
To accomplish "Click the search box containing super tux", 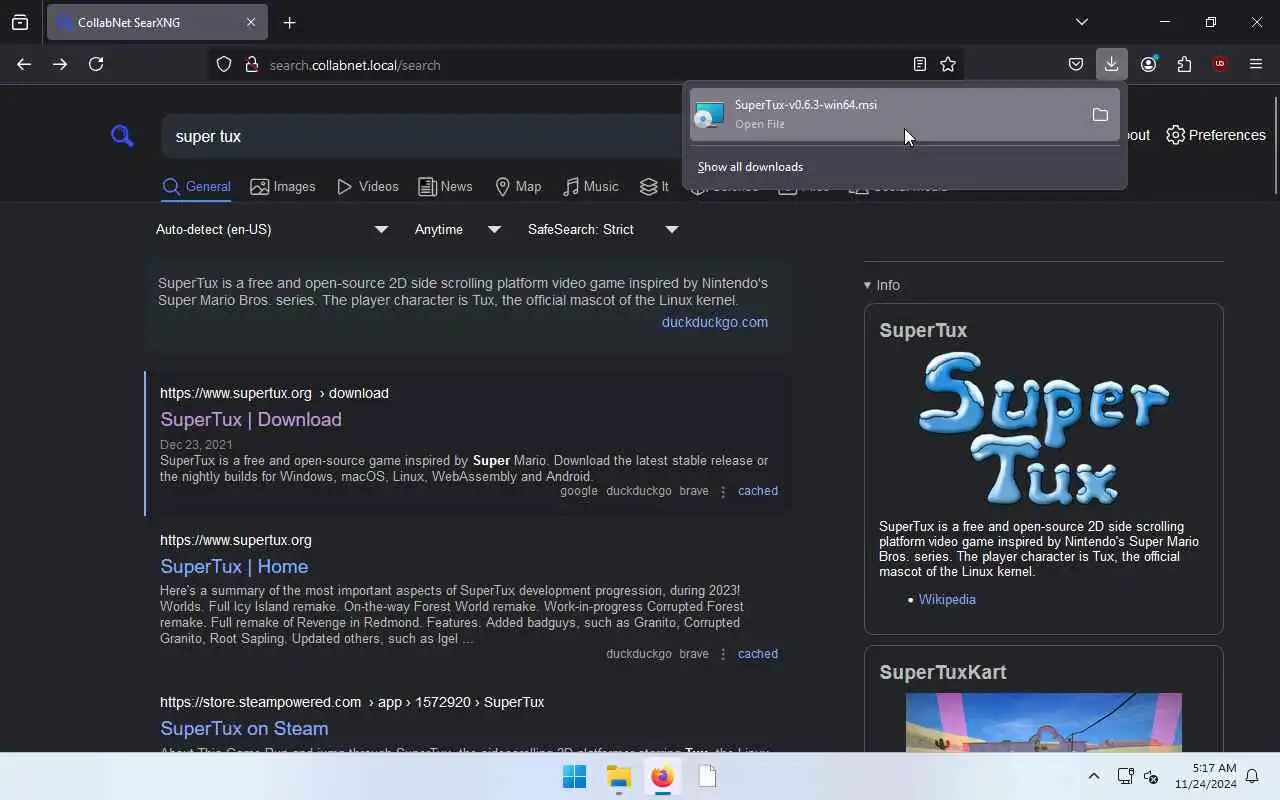I will 420,136.
